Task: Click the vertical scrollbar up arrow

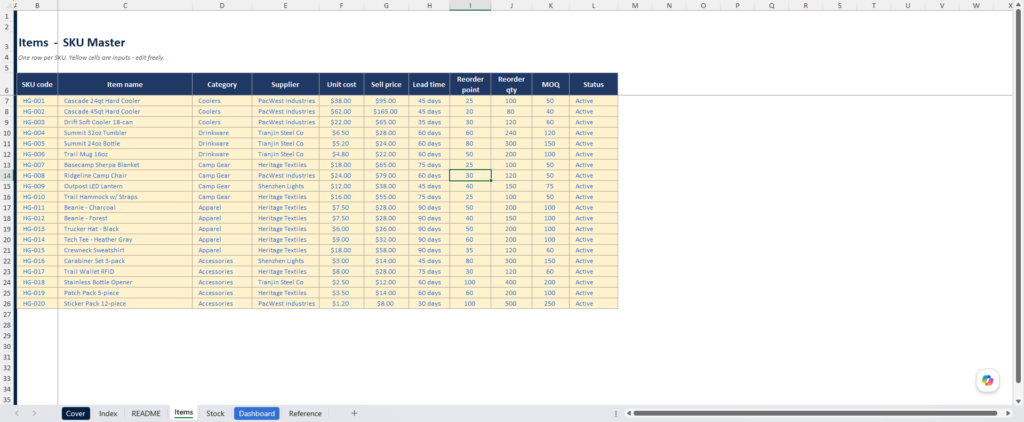Action: pyautogui.click(x=1019, y=5)
